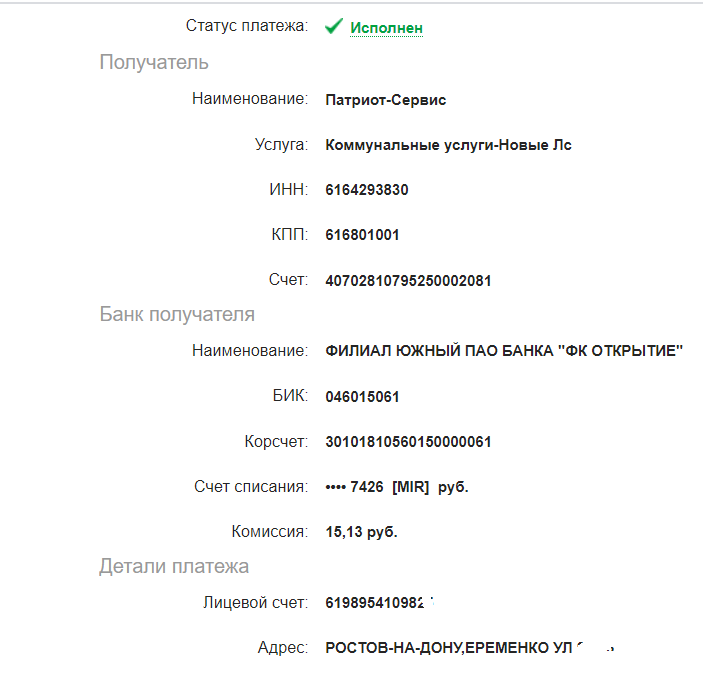Select the Патриот-Сервис recipient name
This screenshot has height=673, width=703.
(386, 100)
